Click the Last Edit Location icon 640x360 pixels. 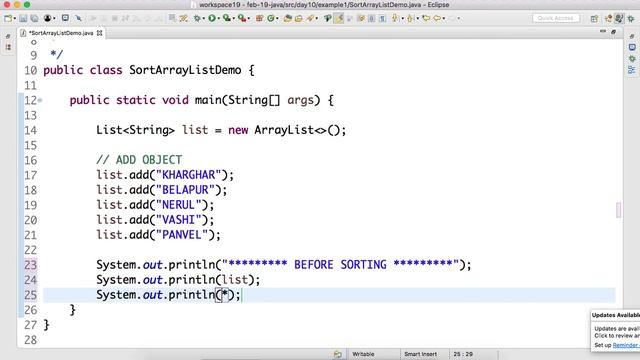click(x=426, y=18)
